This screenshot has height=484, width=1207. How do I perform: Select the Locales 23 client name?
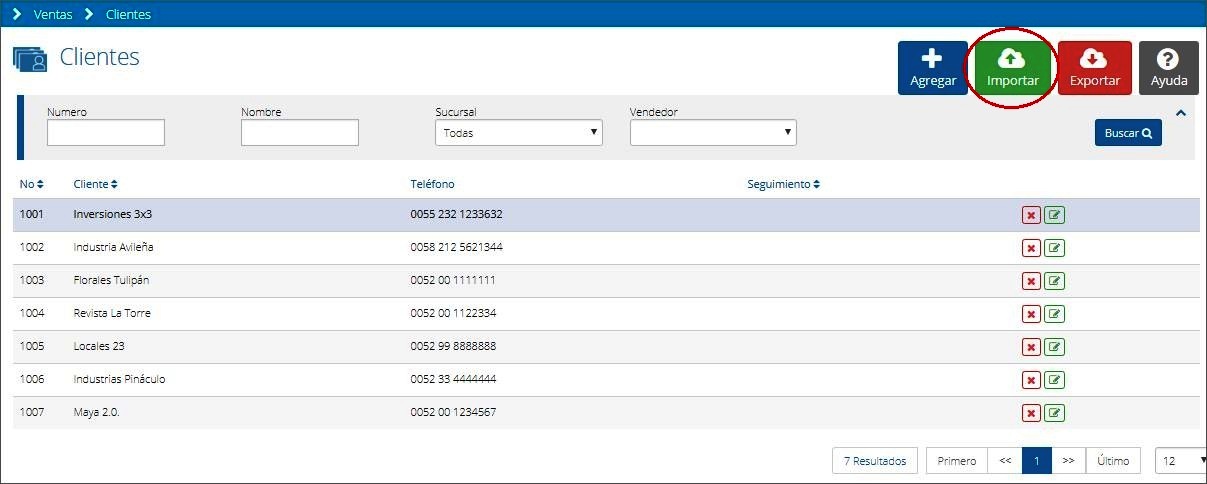click(99, 346)
